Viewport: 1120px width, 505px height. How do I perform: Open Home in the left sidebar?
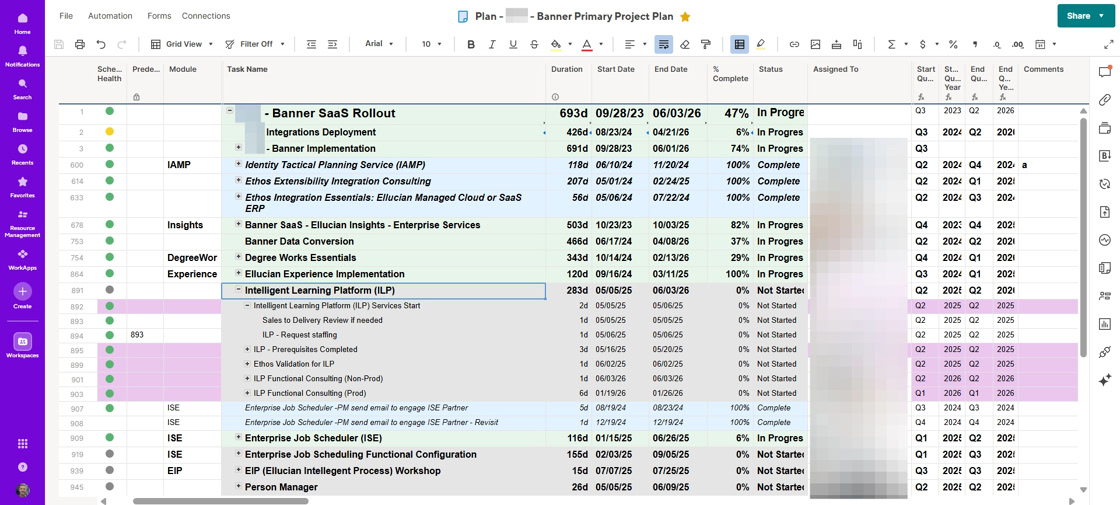[22, 23]
